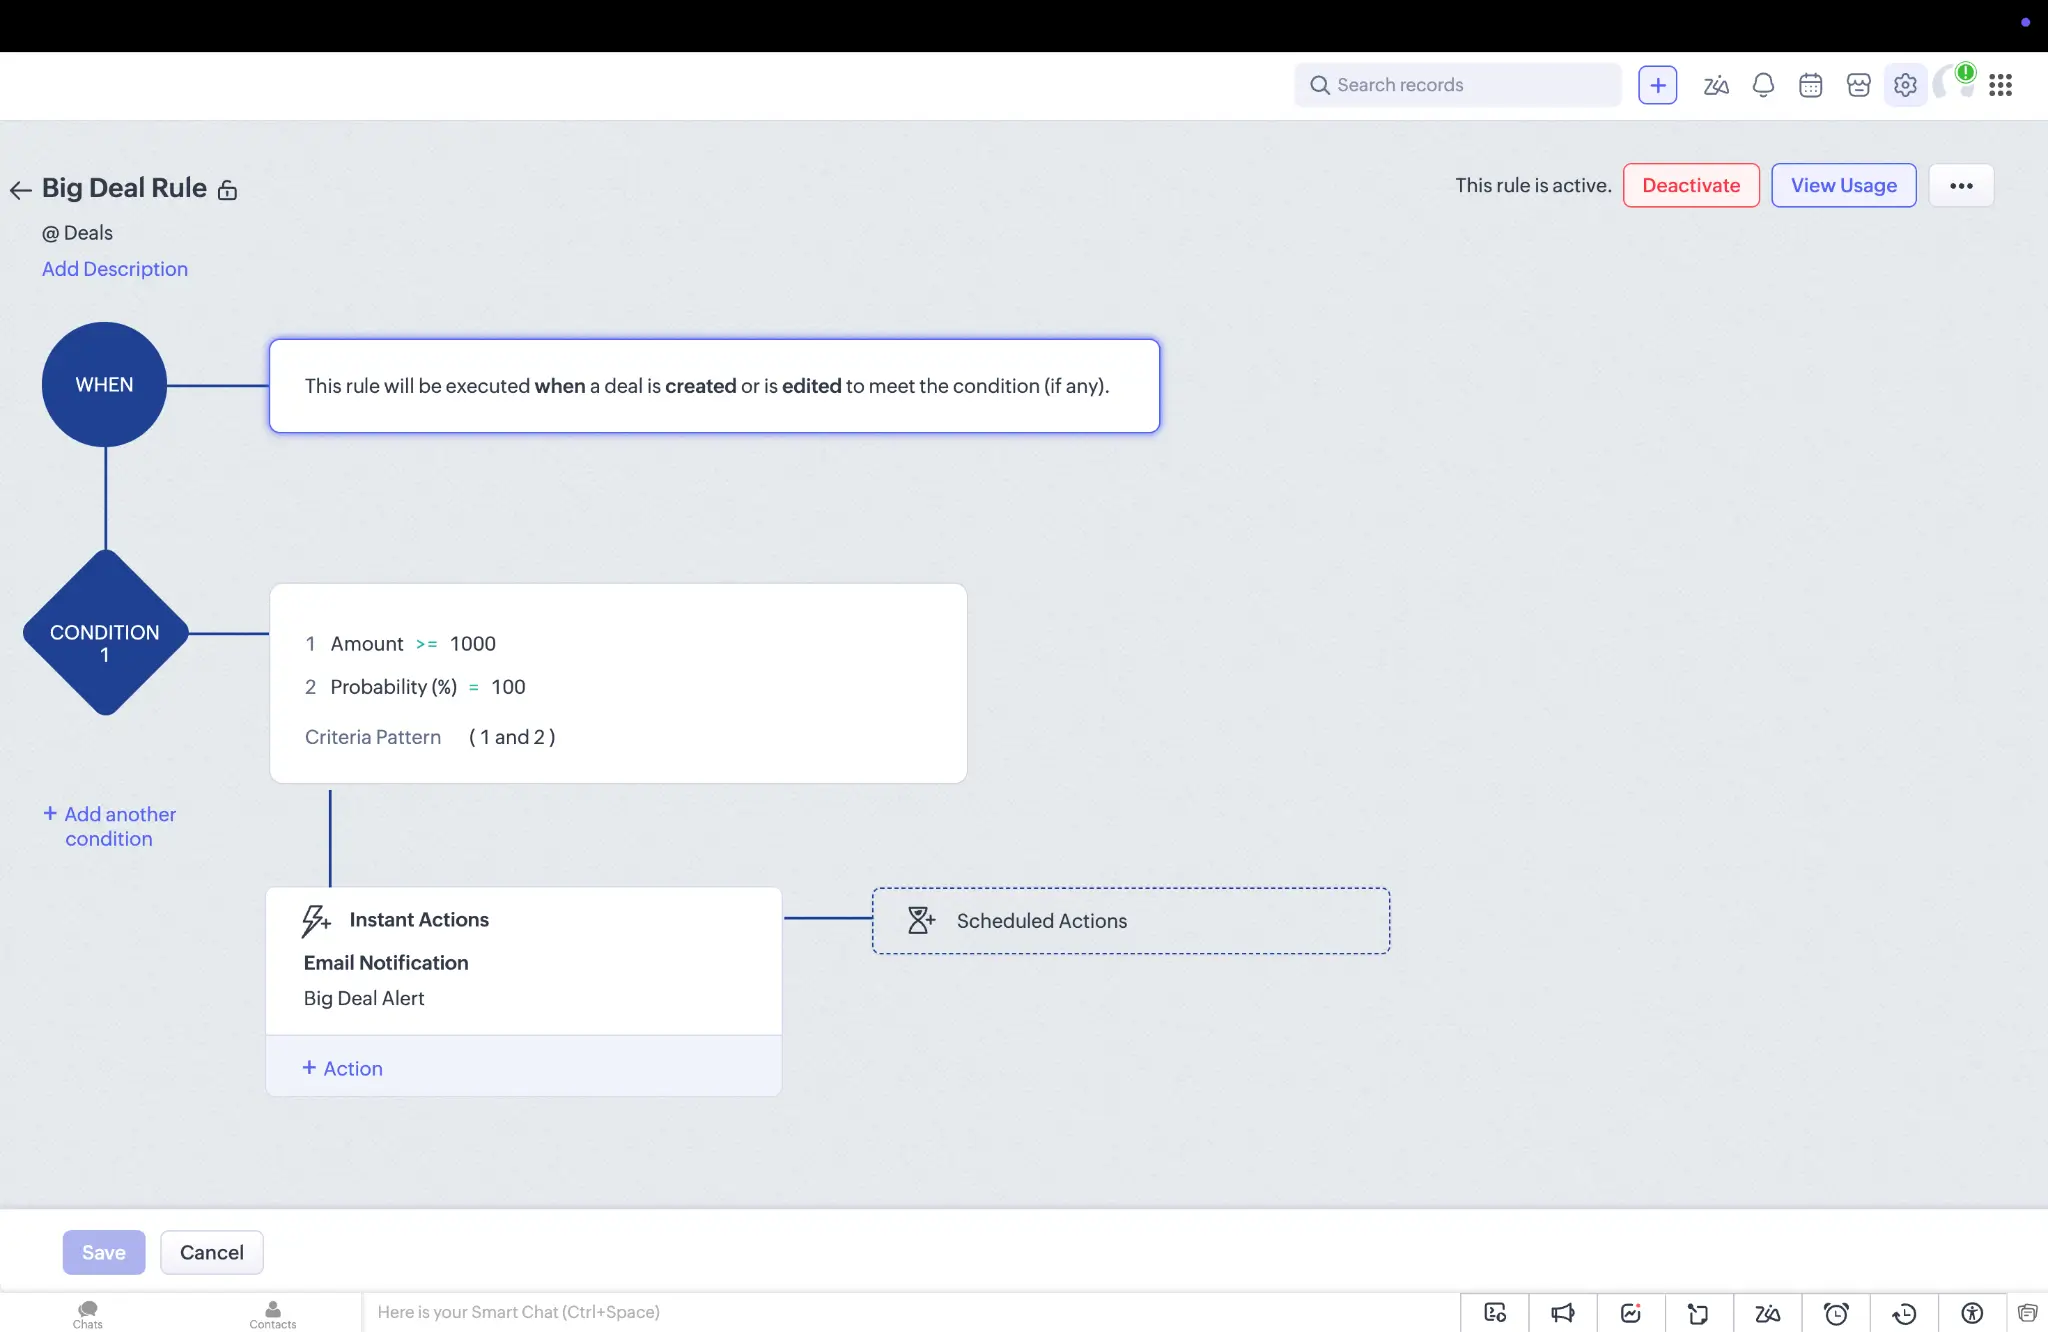Open the alarm clock reminders icon

[x=1837, y=1313]
